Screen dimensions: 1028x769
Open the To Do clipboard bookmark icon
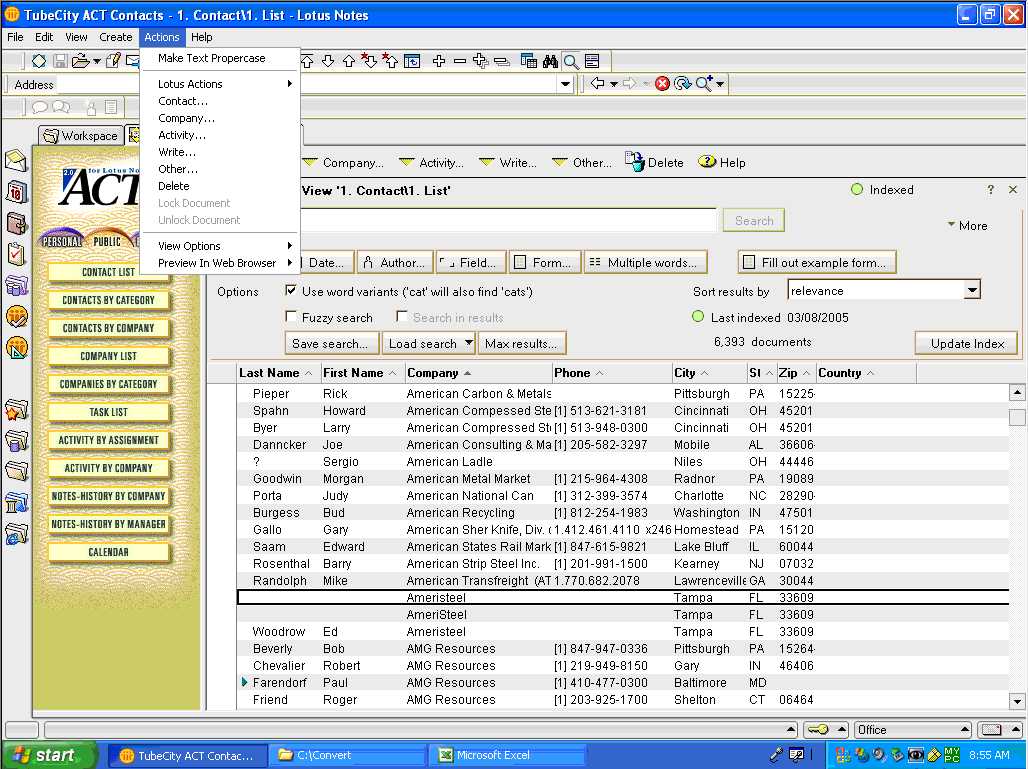point(16,254)
